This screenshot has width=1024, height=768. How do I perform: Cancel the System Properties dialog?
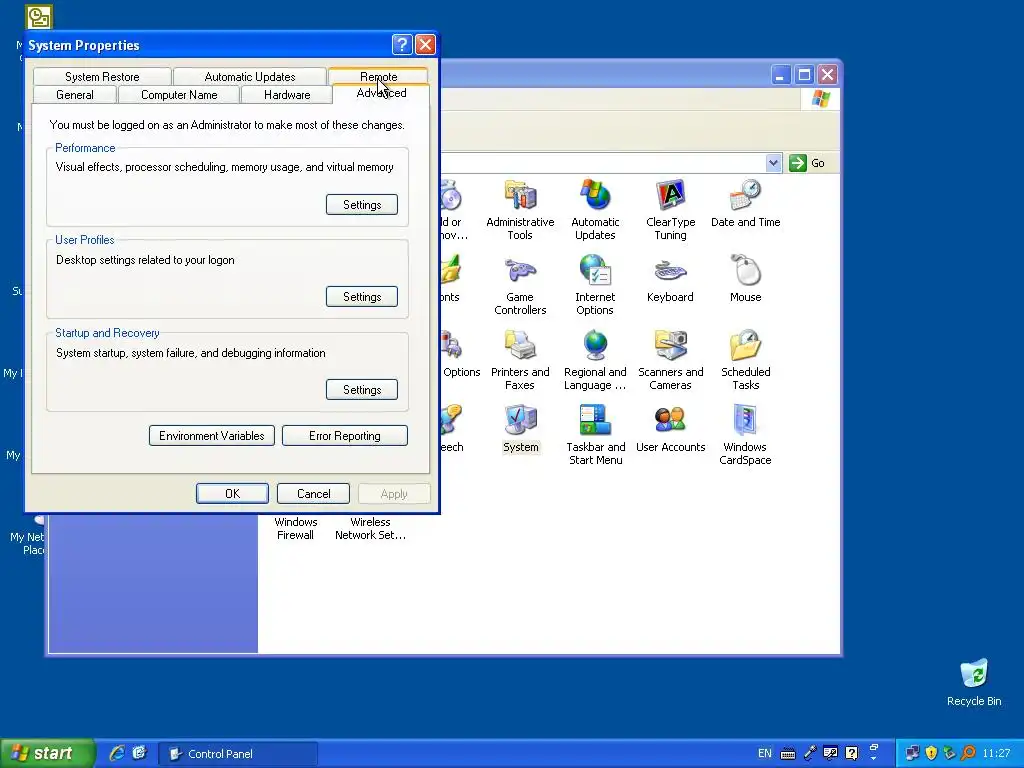coord(313,494)
